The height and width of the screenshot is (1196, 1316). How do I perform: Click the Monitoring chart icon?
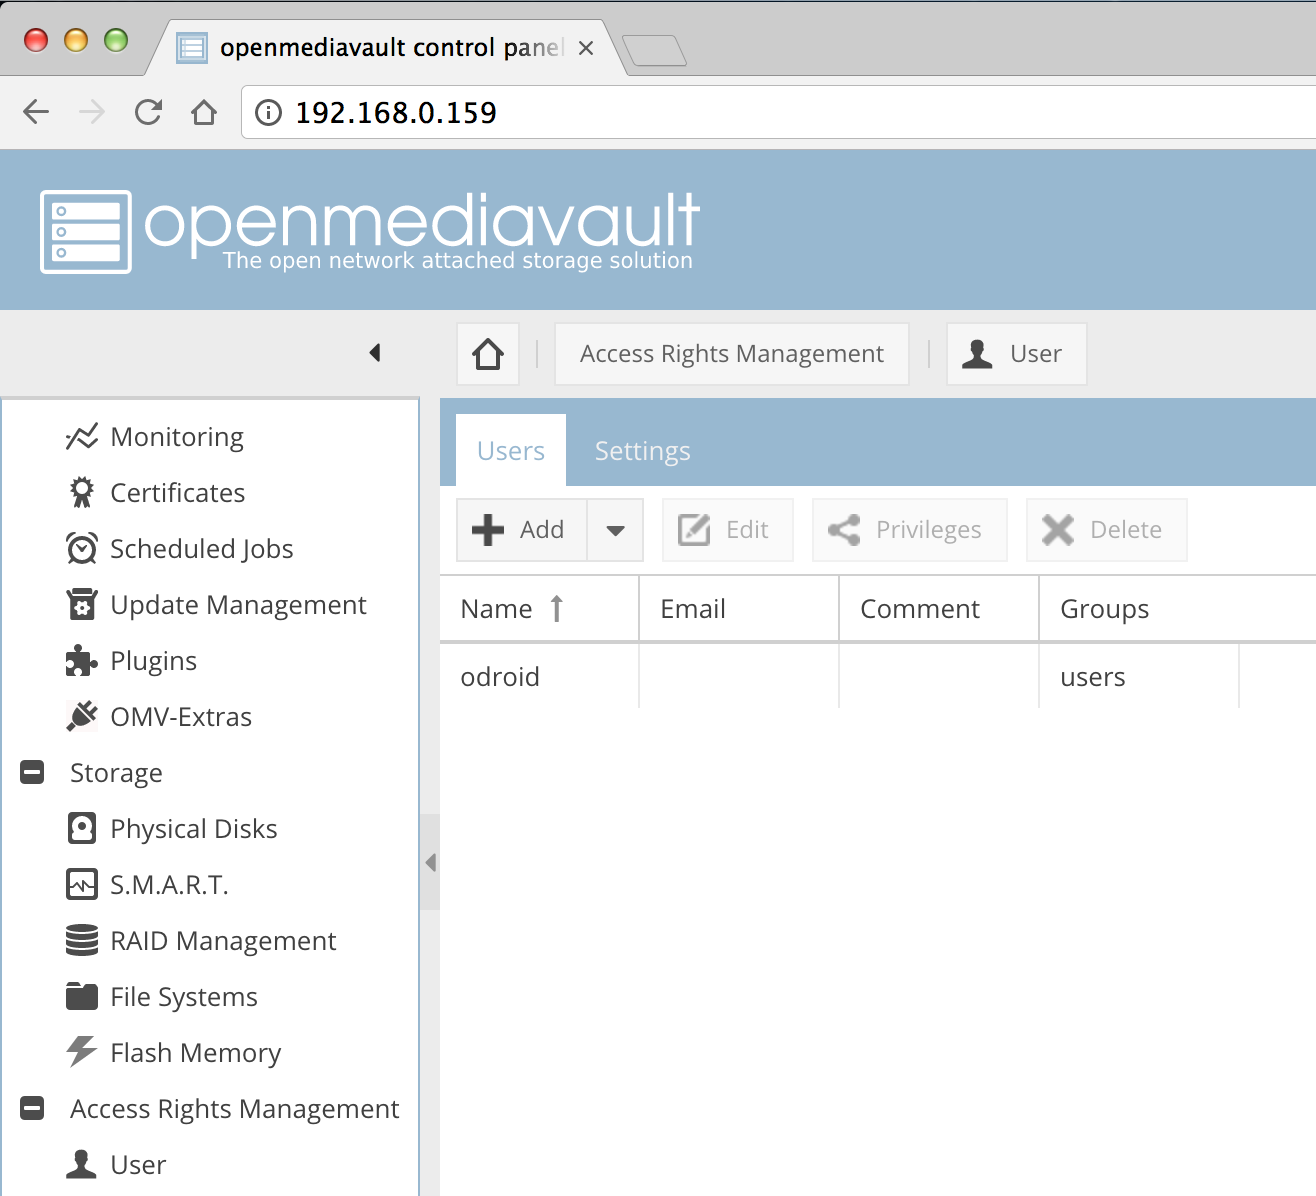click(x=82, y=437)
